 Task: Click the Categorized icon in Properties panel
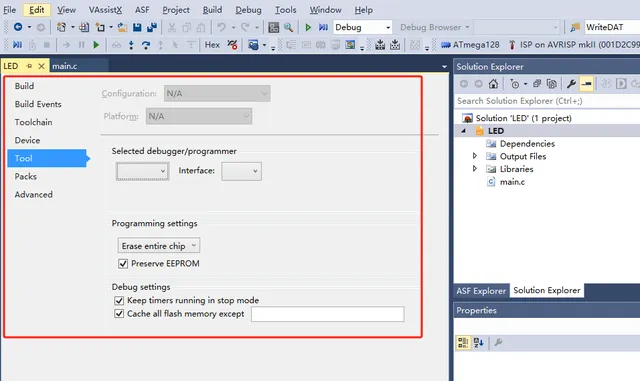(x=463, y=343)
